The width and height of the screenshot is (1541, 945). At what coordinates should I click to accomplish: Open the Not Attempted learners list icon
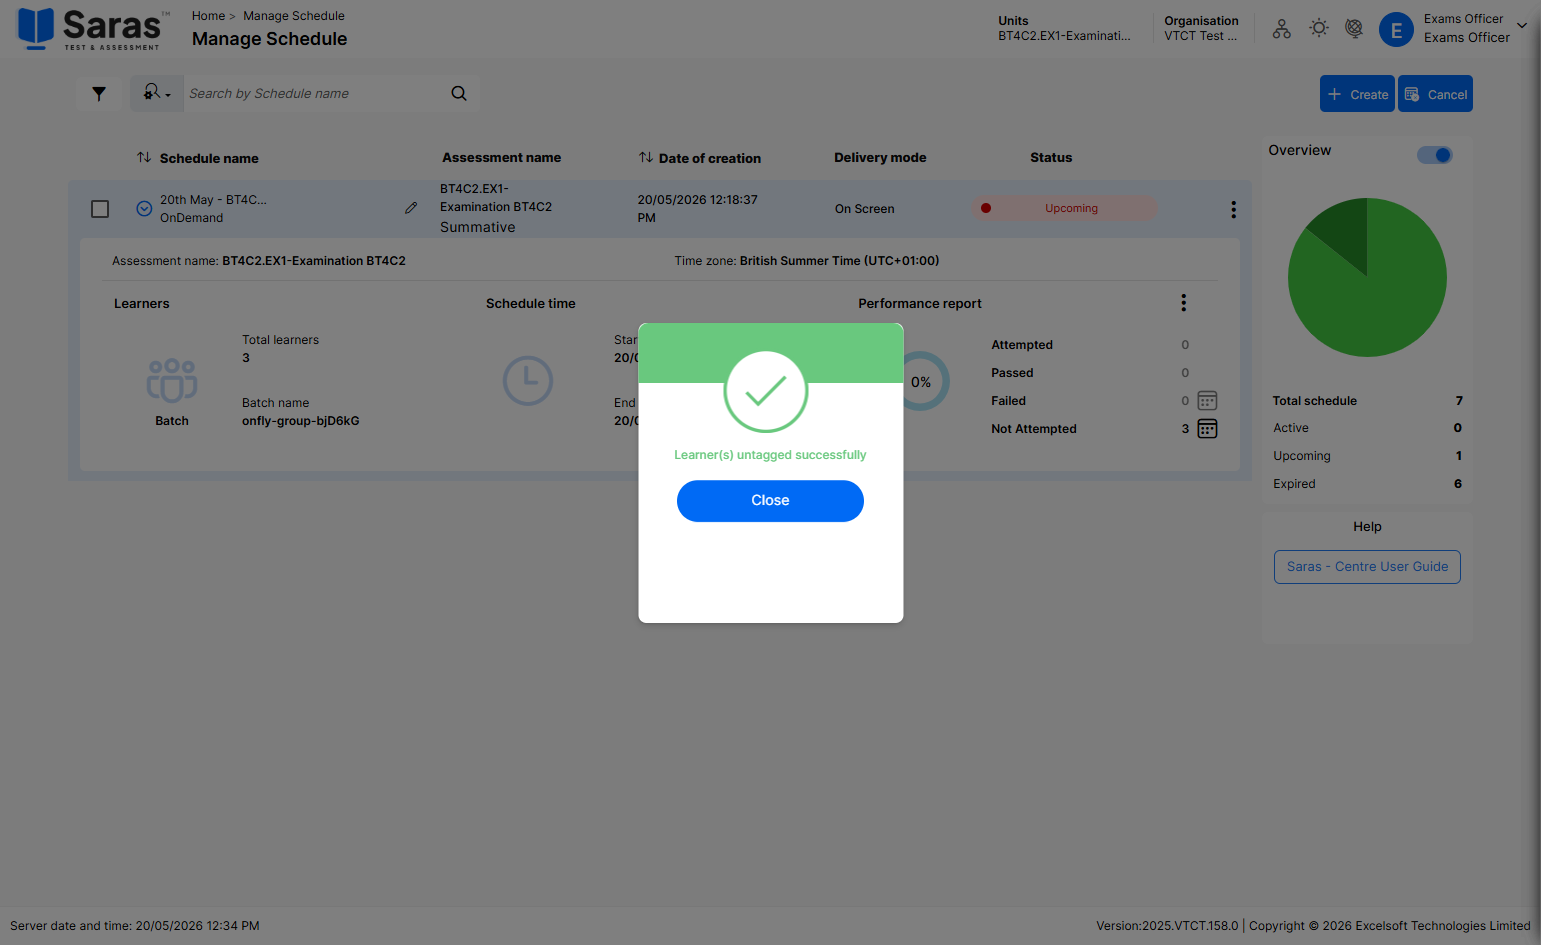pos(1207,429)
